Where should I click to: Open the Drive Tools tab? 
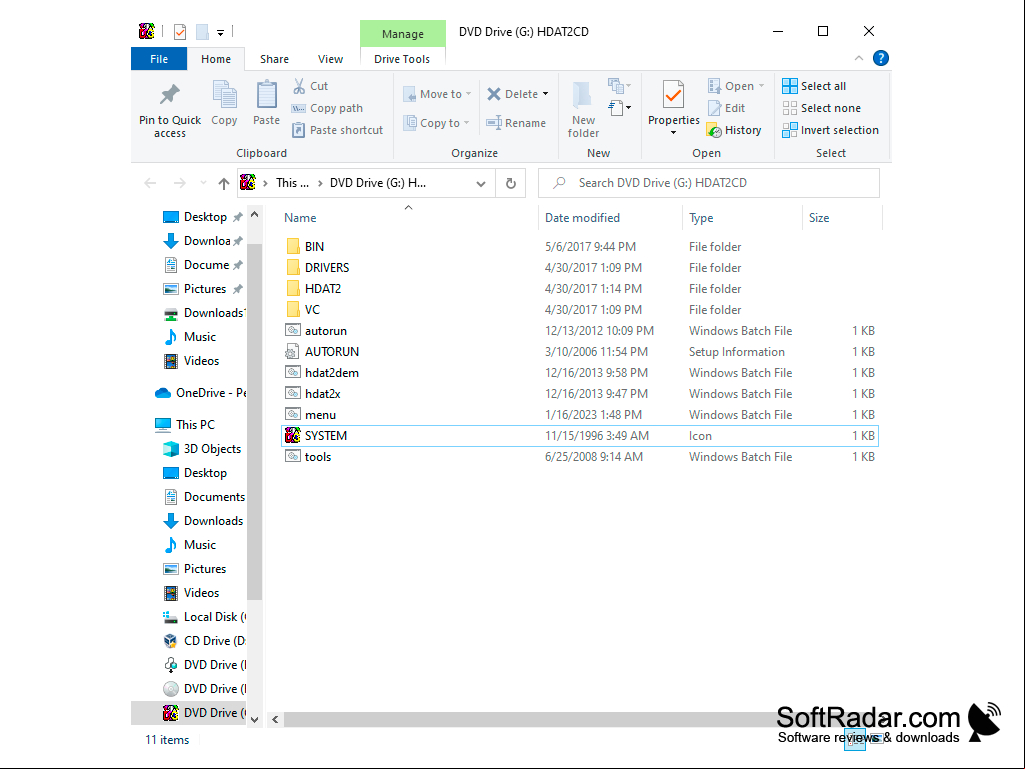coord(402,59)
